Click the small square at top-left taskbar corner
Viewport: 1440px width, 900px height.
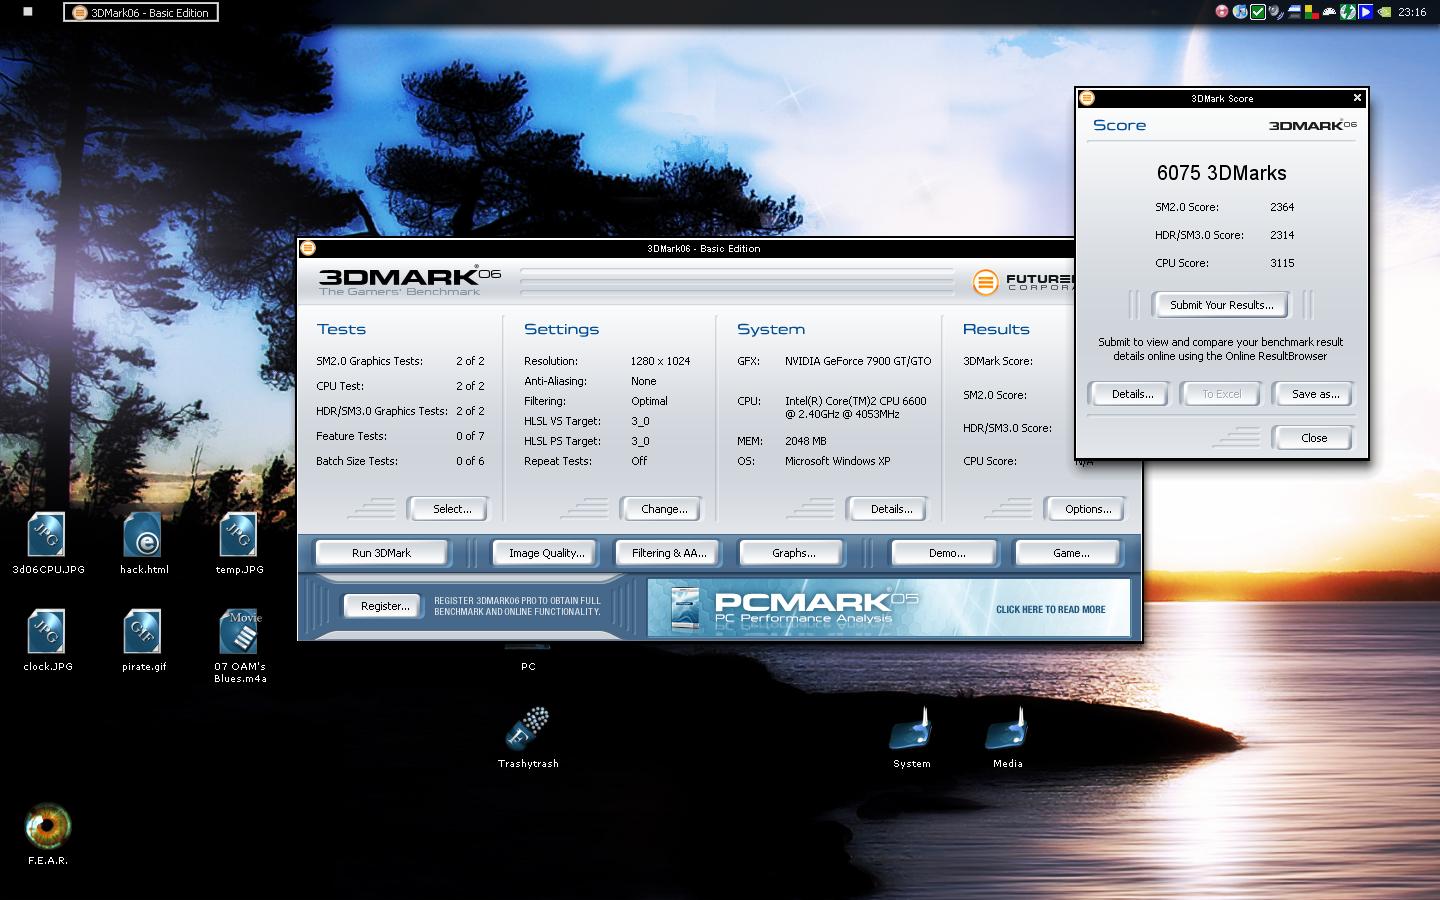pyautogui.click(x=28, y=12)
